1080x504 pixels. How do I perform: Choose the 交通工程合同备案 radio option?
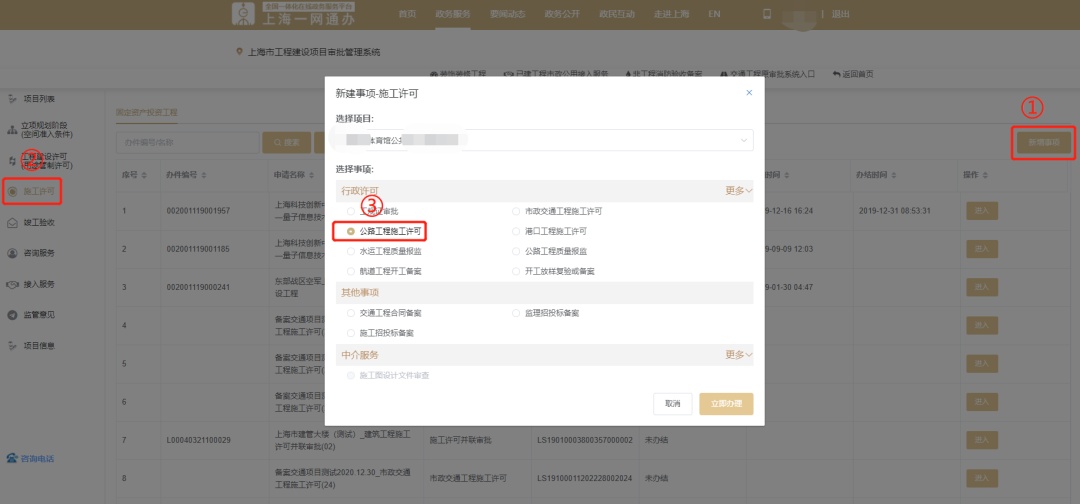[x=350, y=313]
